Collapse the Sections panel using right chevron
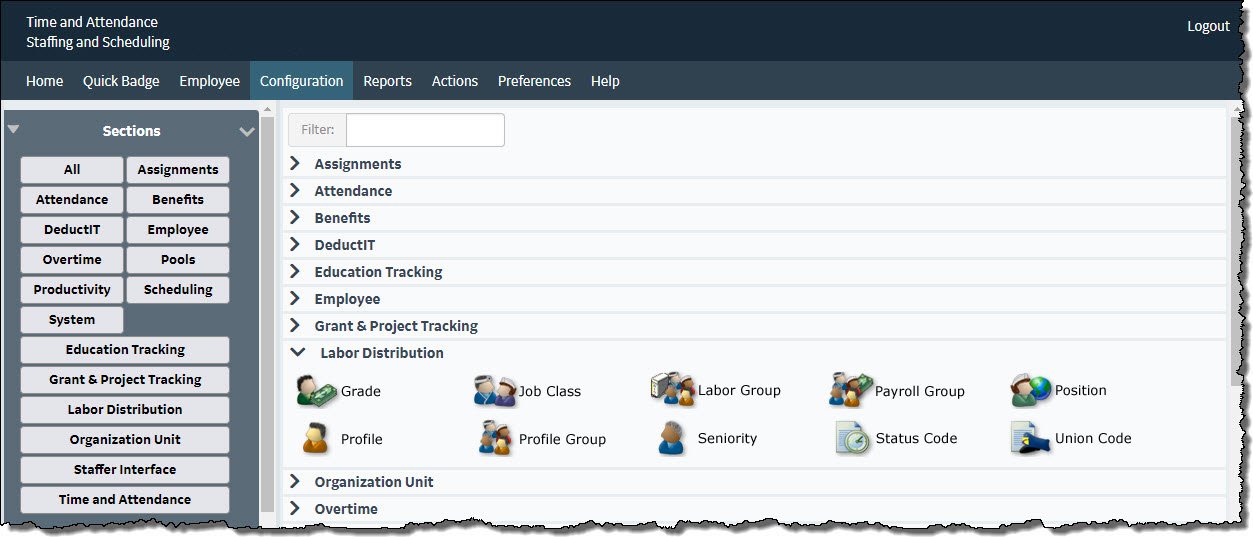1253x537 pixels. click(247, 131)
